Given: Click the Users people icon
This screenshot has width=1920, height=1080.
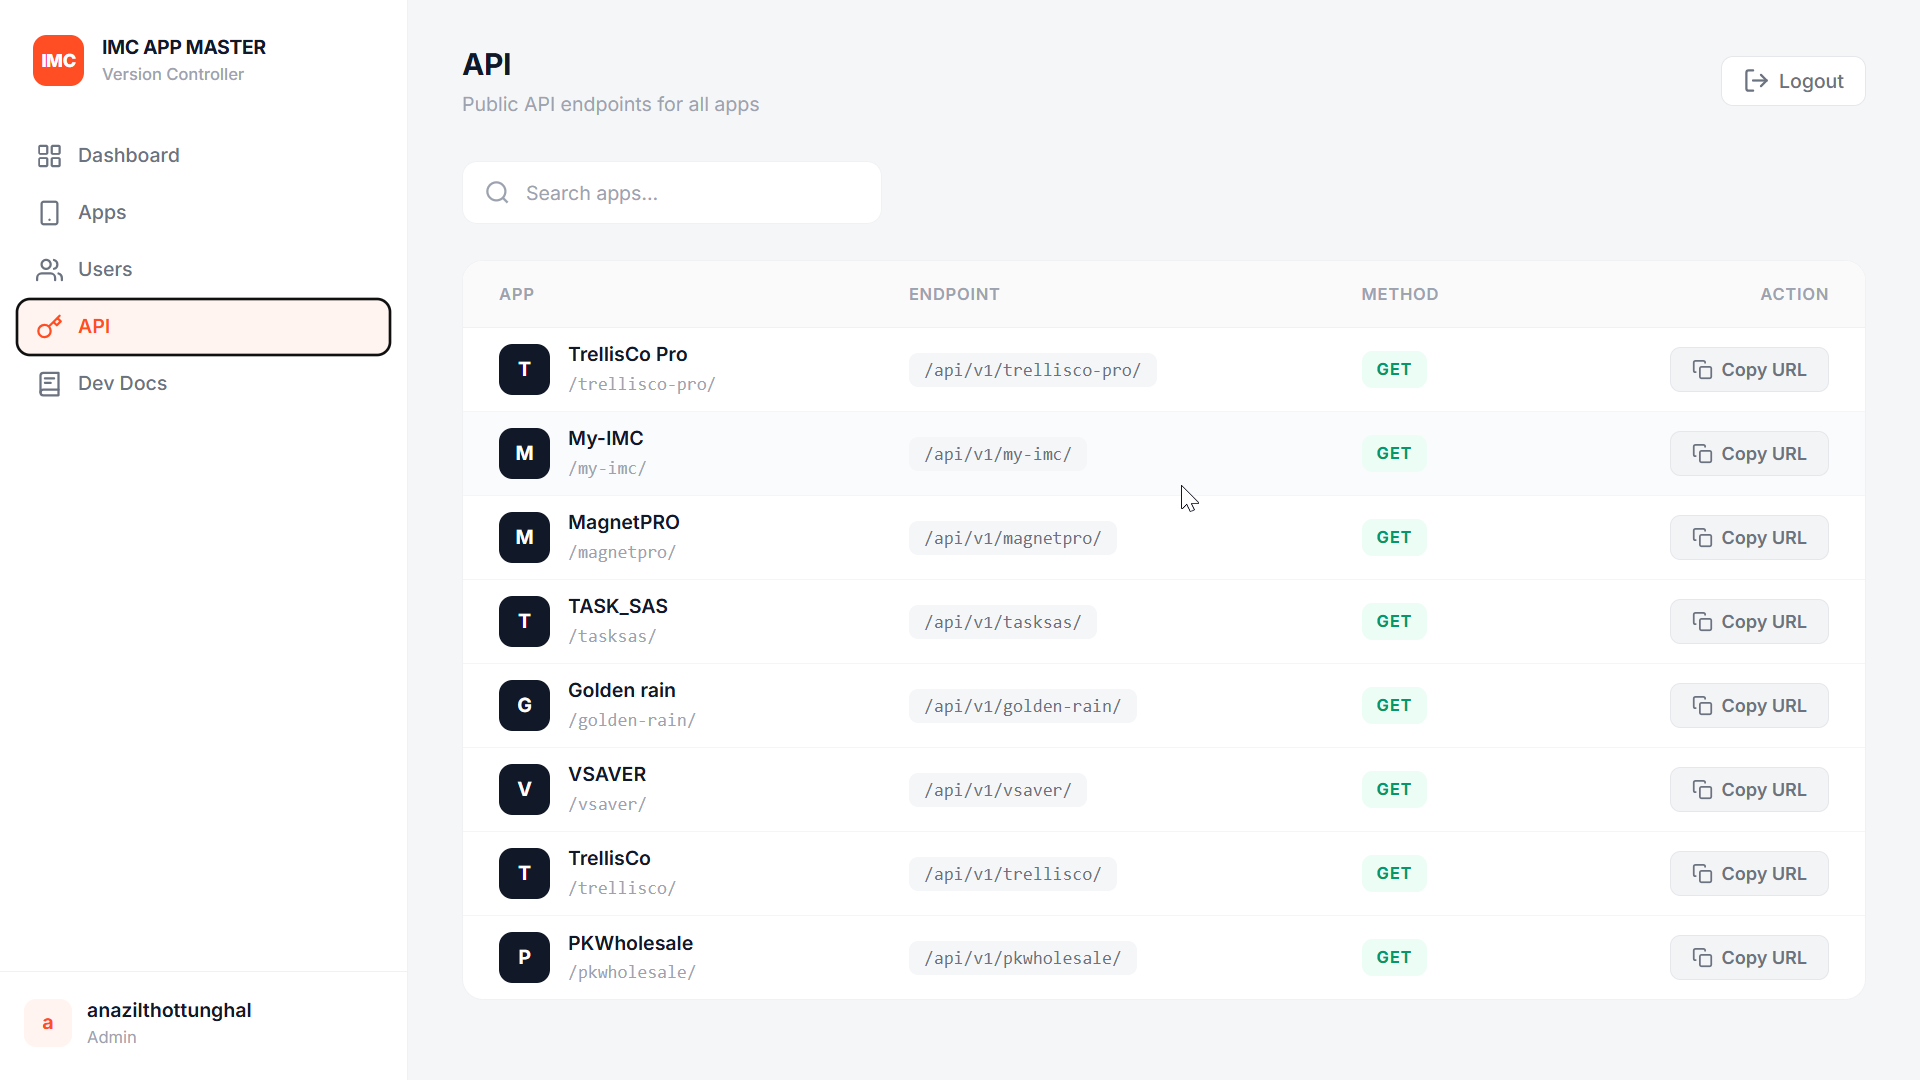Looking at the screenshot, I should coord(49,270).
